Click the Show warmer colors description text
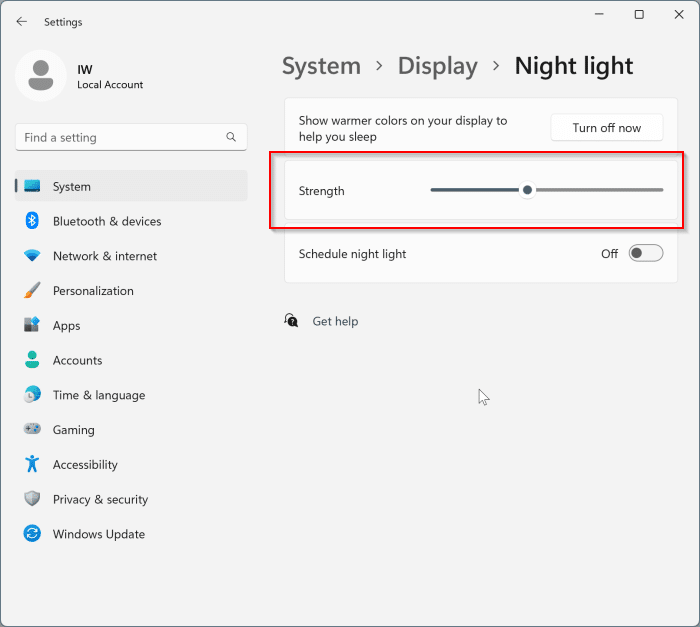 click(x=403, y=129)
